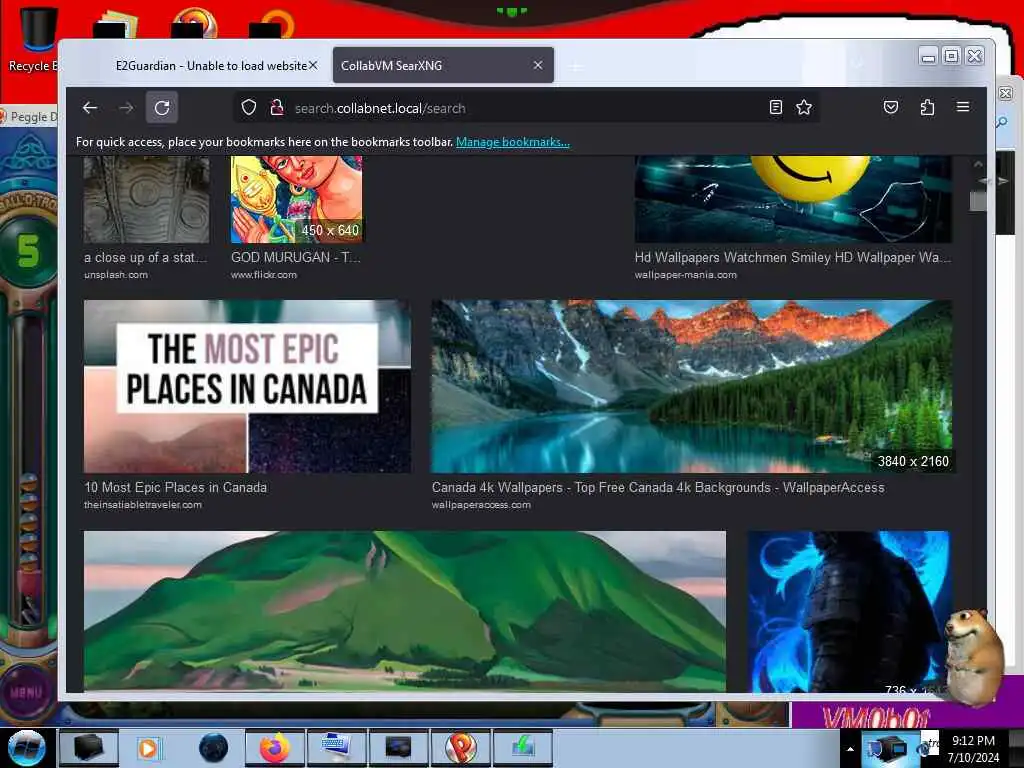
Task: Switch to Firefox in the taskbar
Action: (x=275, y=748)
